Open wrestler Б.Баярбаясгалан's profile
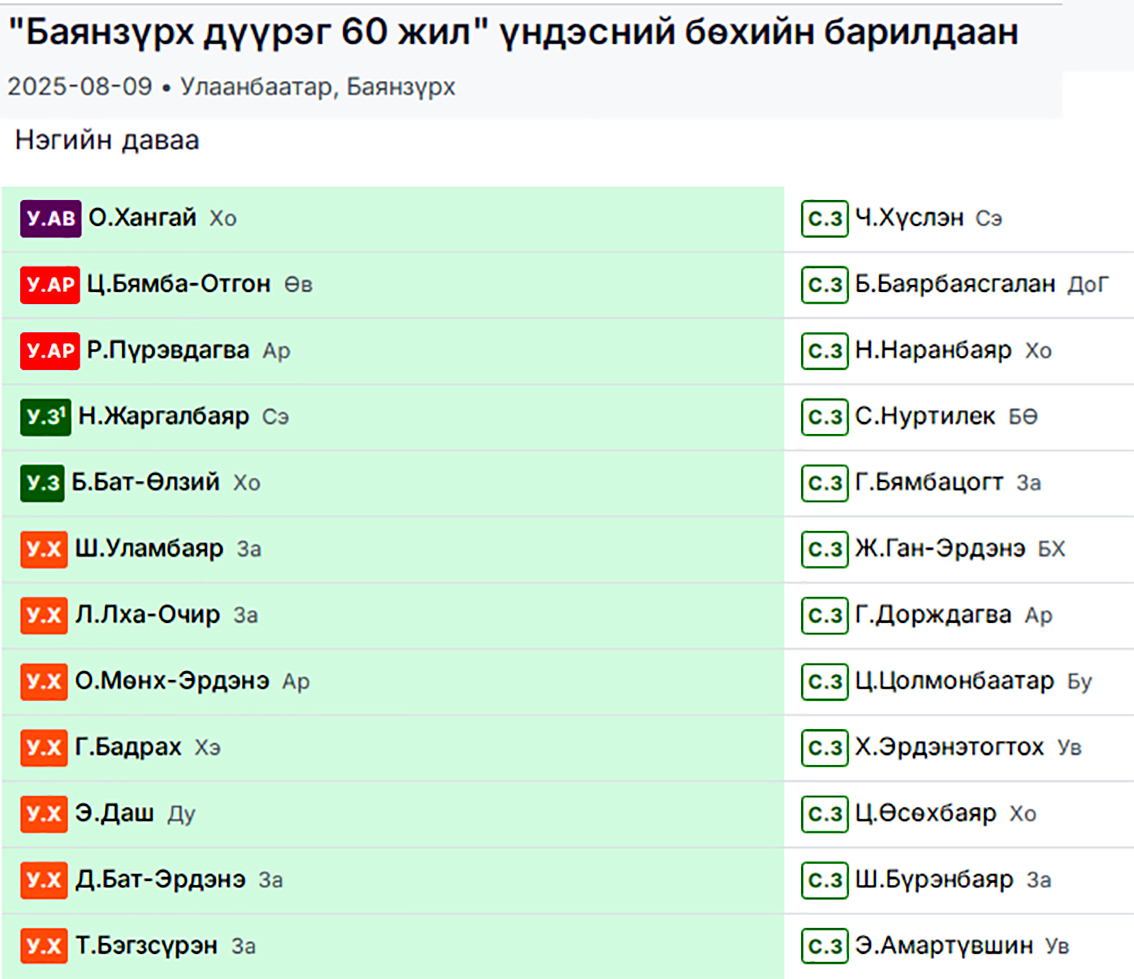The width and height of the screenshot is (1134, 979). click(x=955, y=285)
